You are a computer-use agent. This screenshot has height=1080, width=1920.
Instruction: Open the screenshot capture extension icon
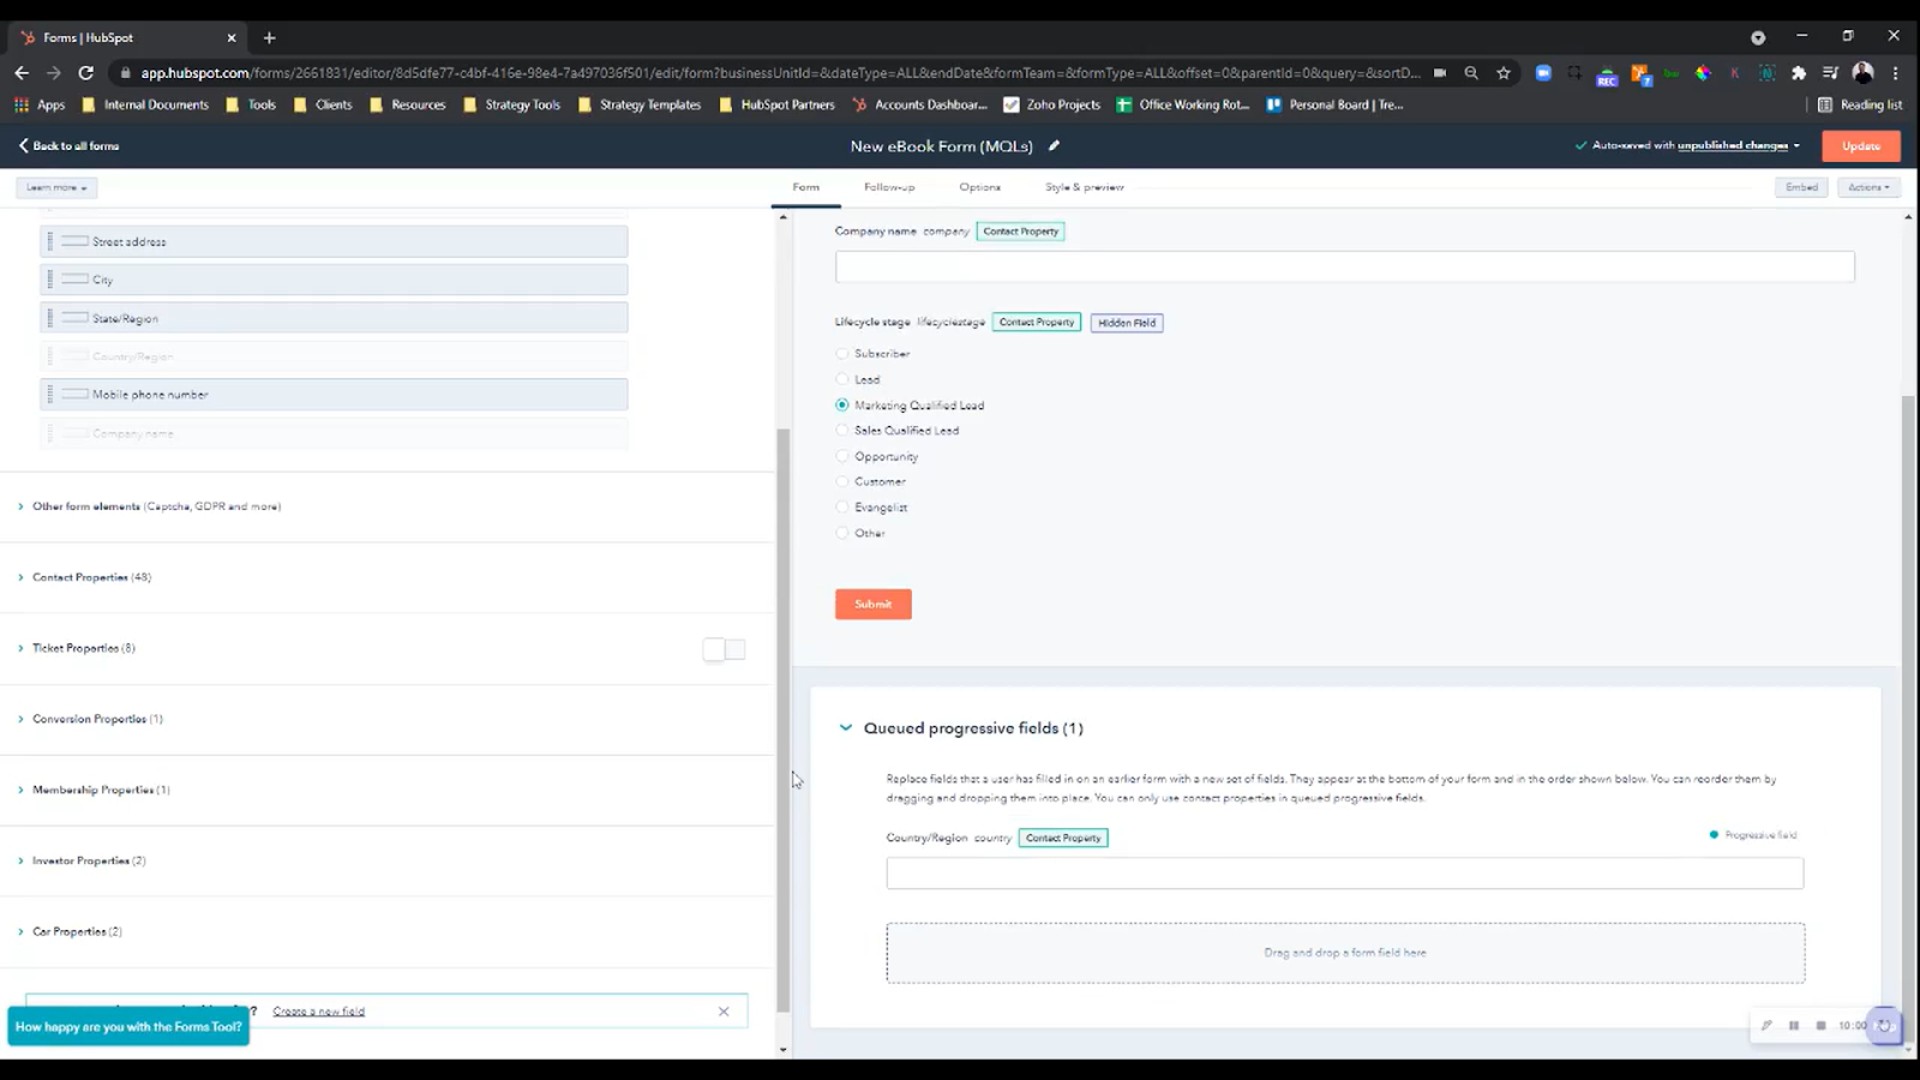coord(1574,75)
